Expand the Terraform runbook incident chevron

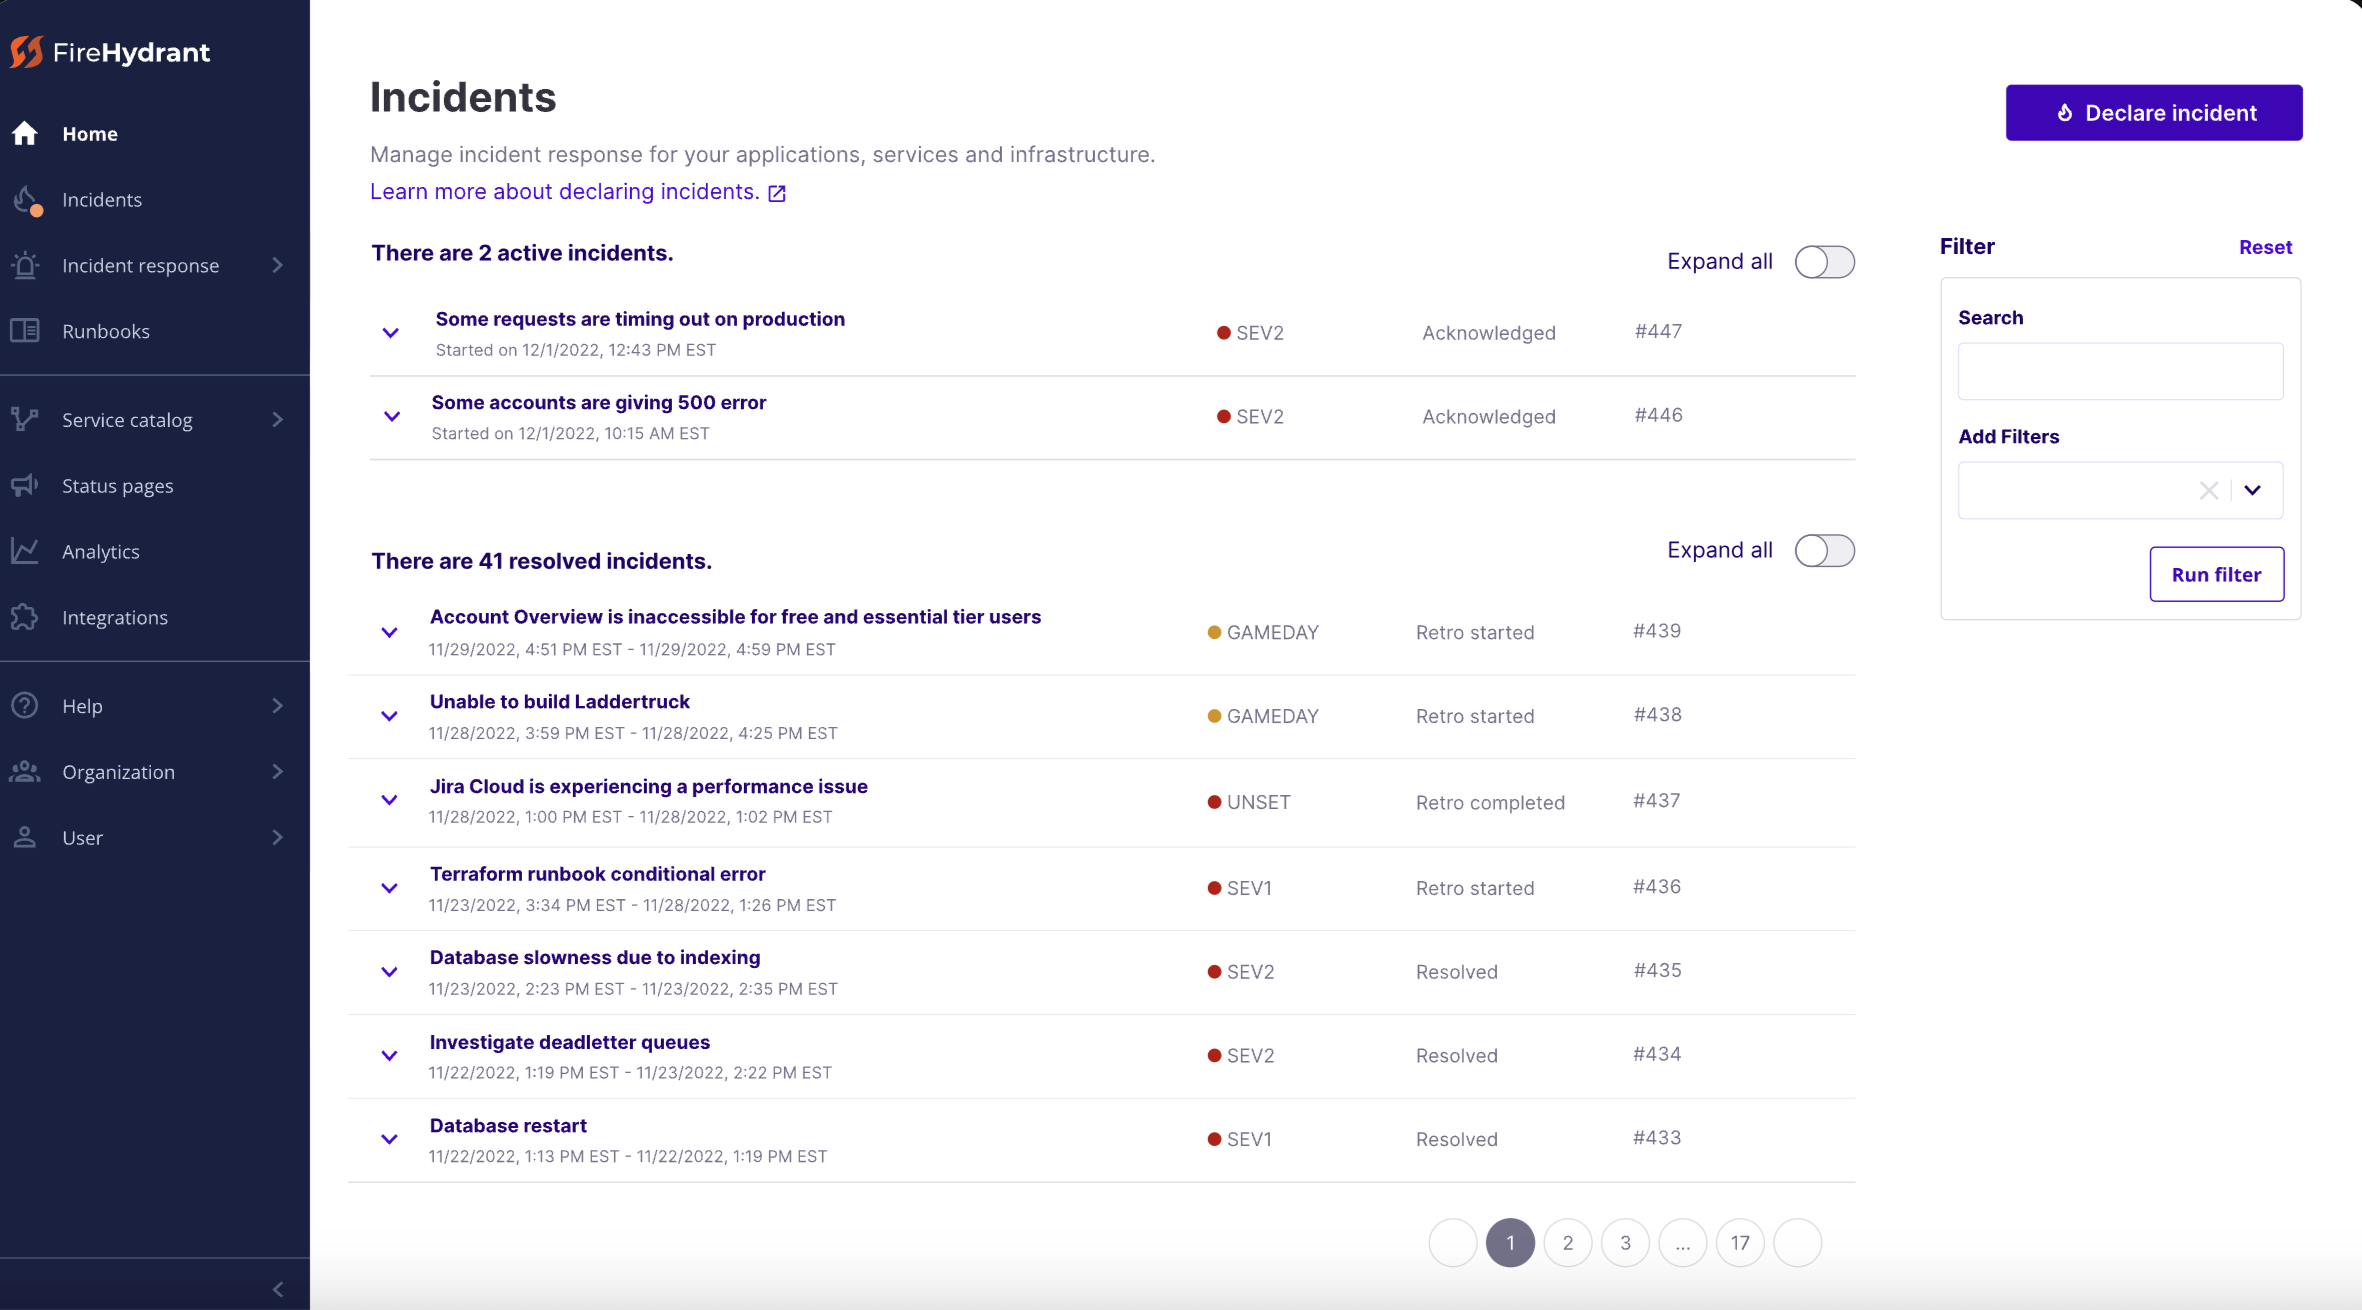[x=390, y=888]
